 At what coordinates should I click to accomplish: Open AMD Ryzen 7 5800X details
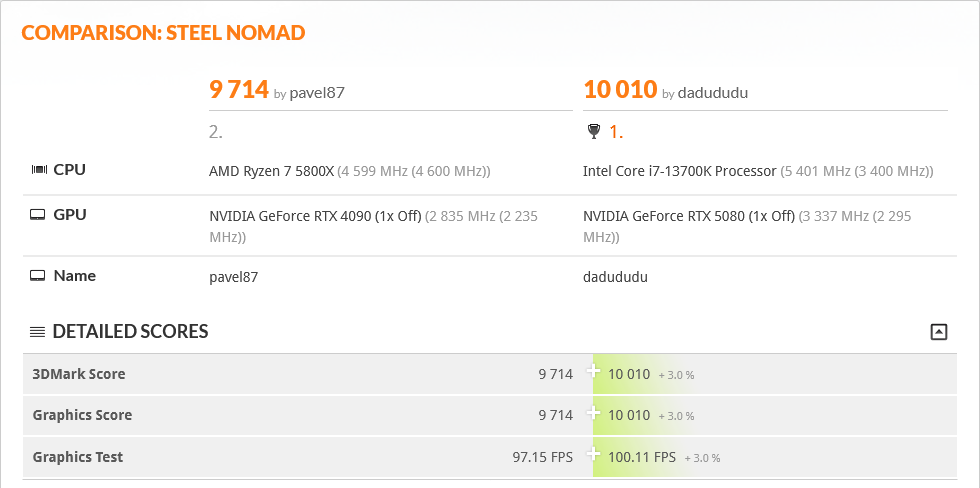(271, 171)
